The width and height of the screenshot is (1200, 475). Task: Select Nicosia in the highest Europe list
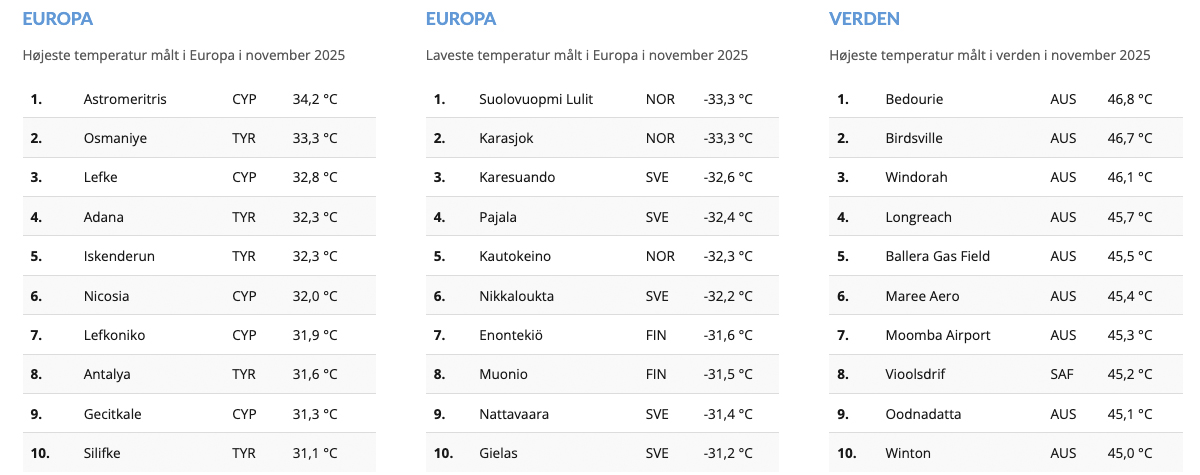pyautogui.click(x=106, y=296)
